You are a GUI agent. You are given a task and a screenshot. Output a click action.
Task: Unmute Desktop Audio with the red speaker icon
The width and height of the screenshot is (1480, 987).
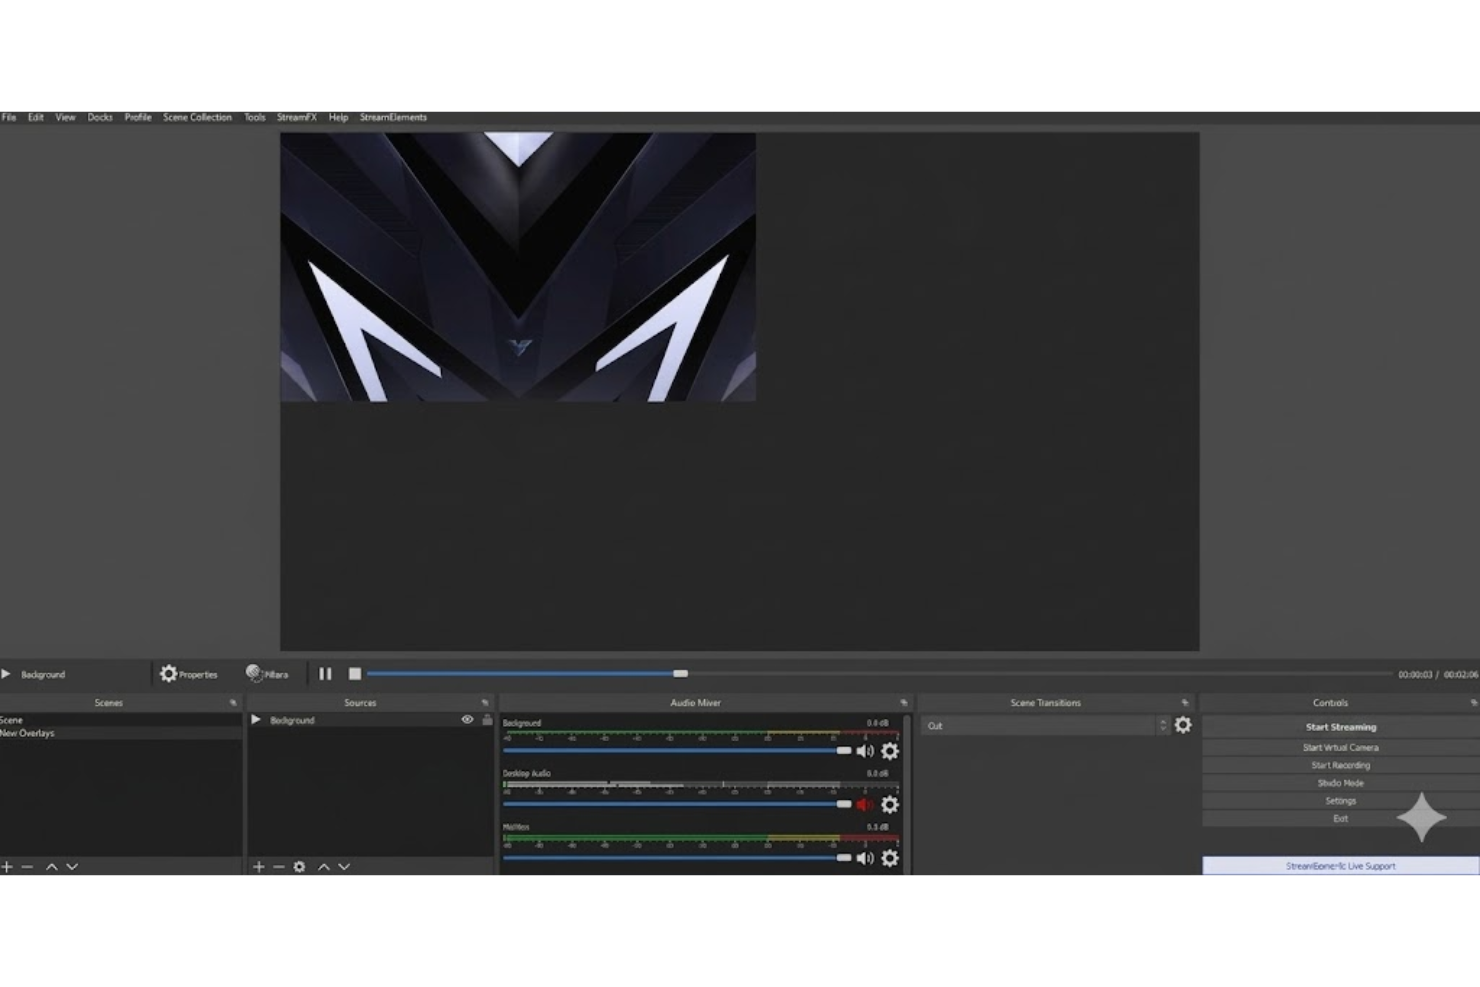(864, 804)
